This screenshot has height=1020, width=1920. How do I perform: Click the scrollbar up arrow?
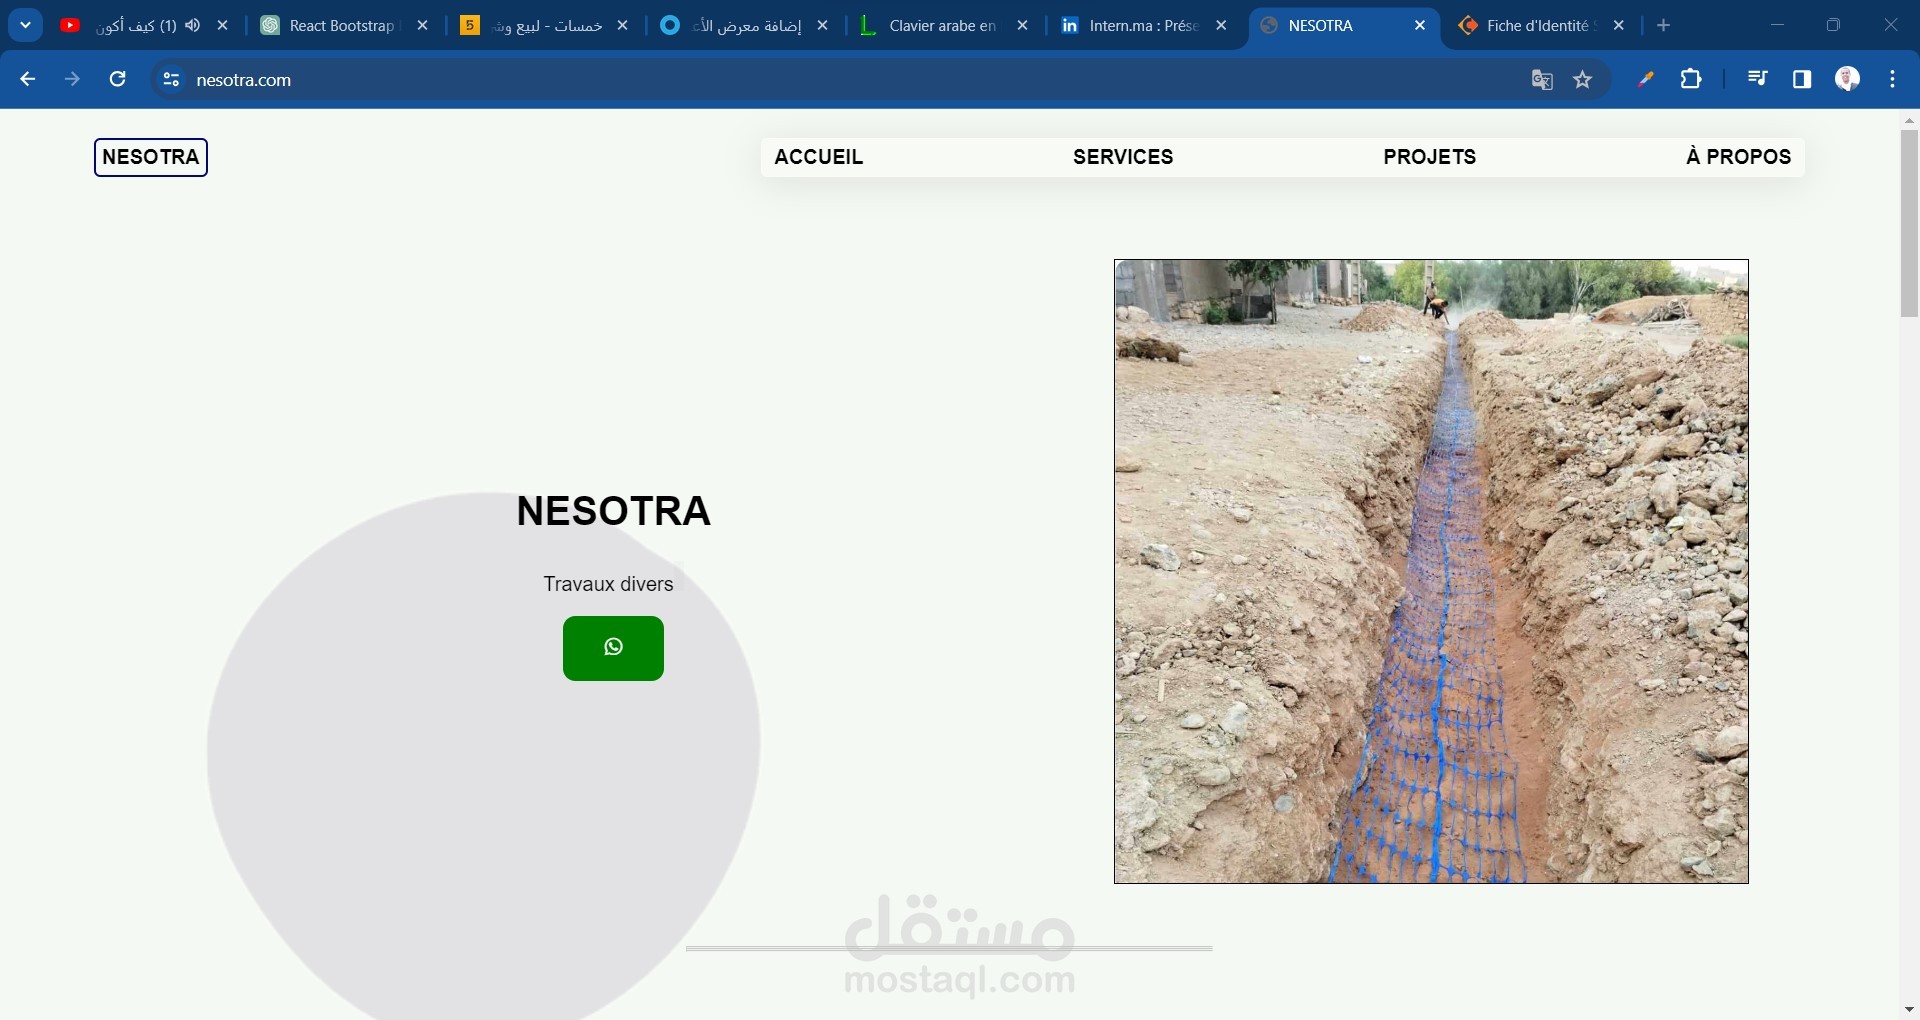coord(1909,120)
